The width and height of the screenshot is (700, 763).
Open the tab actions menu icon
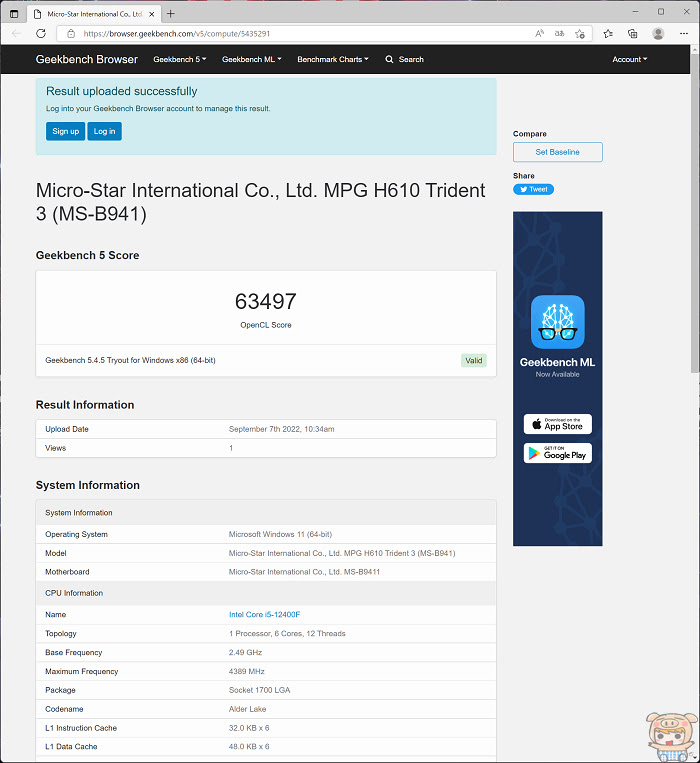point(14,14)
